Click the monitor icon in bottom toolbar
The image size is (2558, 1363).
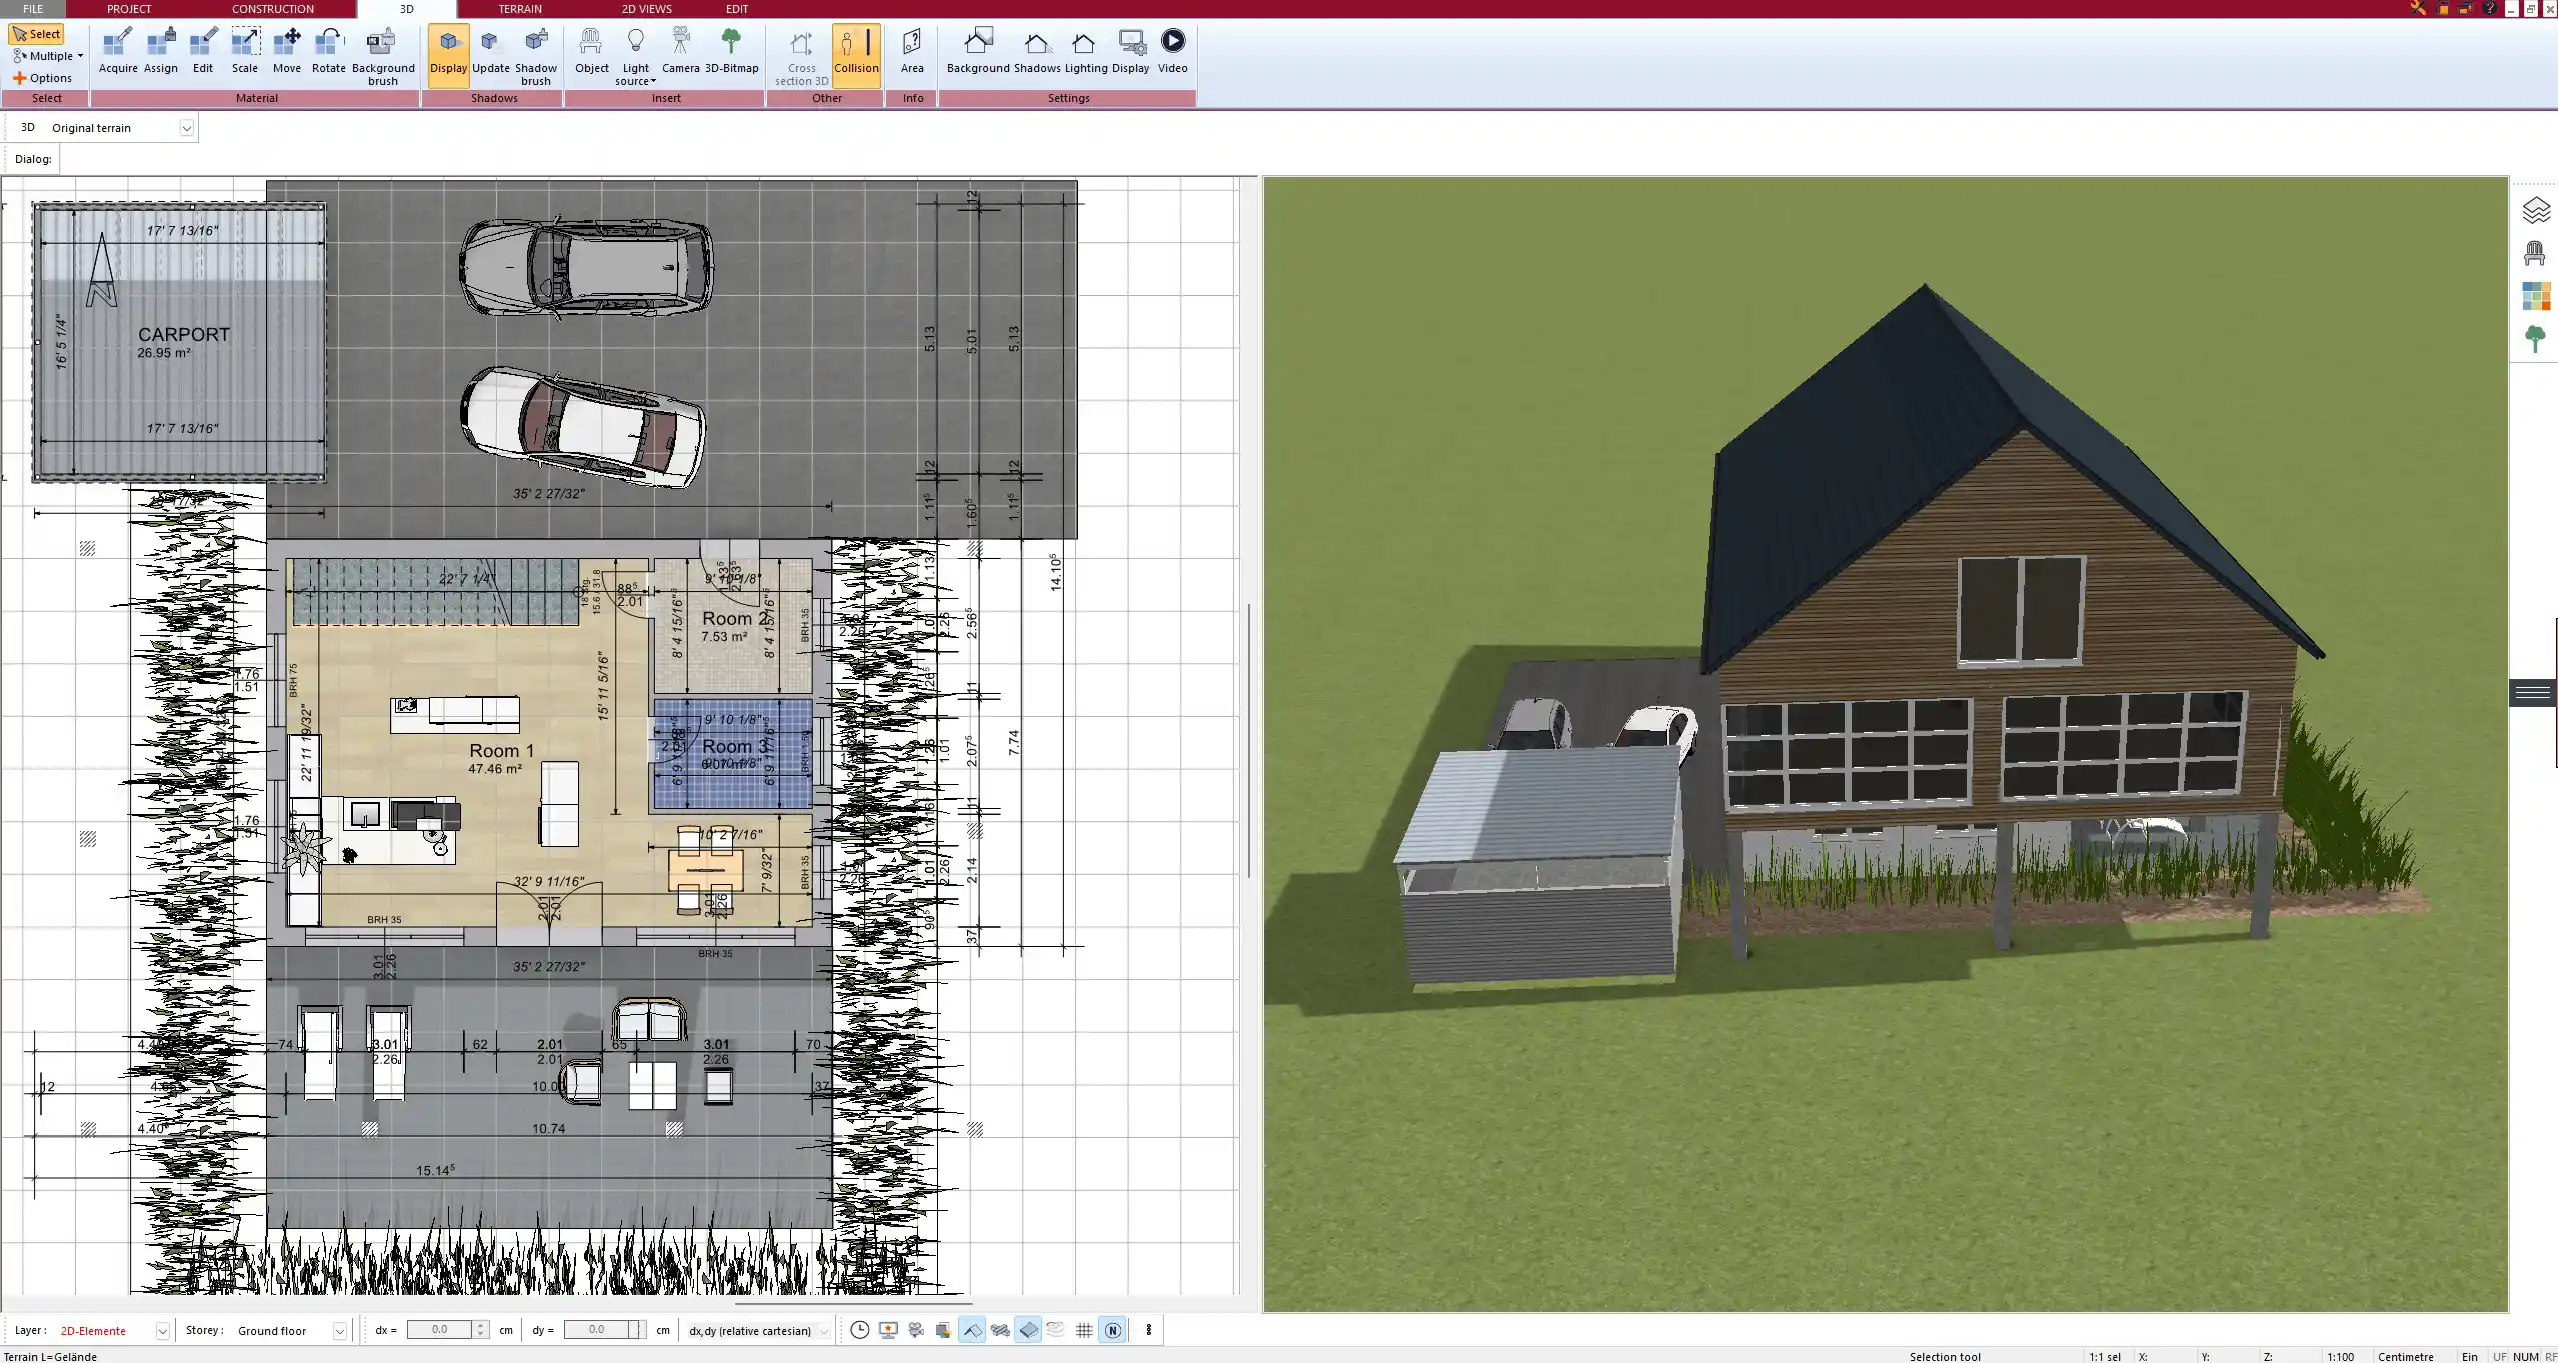point(887,1330)
